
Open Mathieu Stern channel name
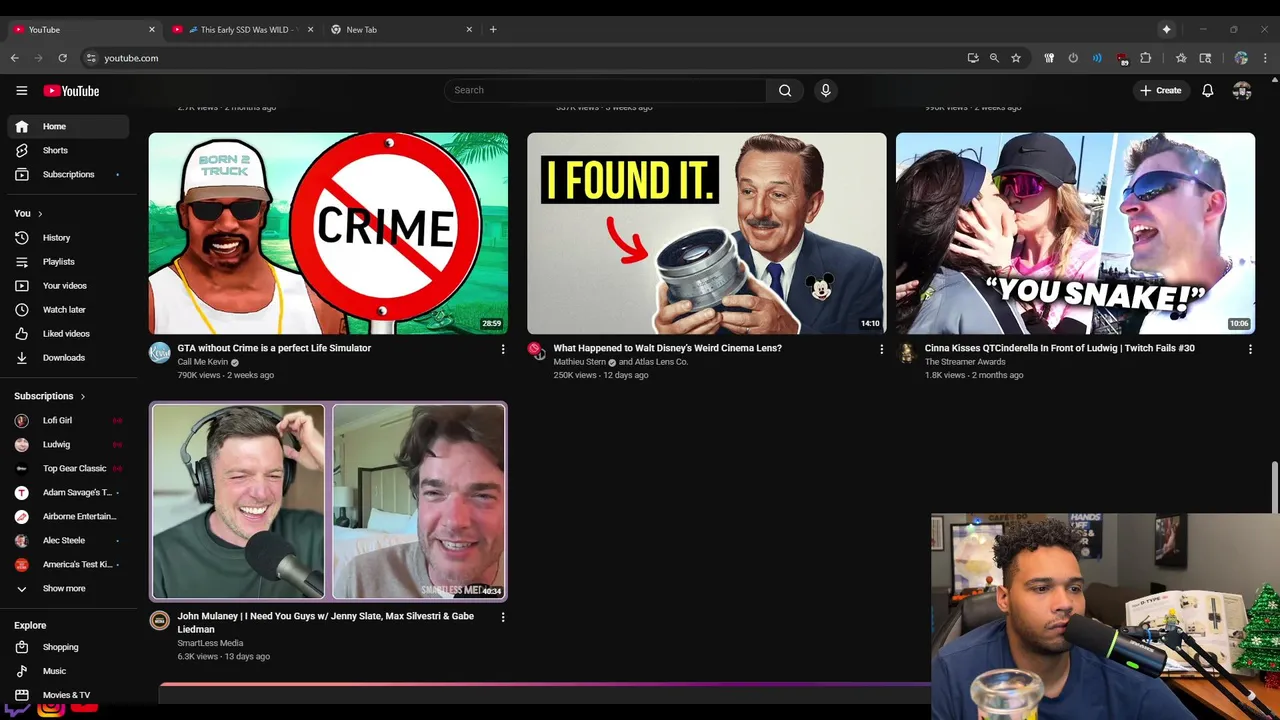coord(580,362)
